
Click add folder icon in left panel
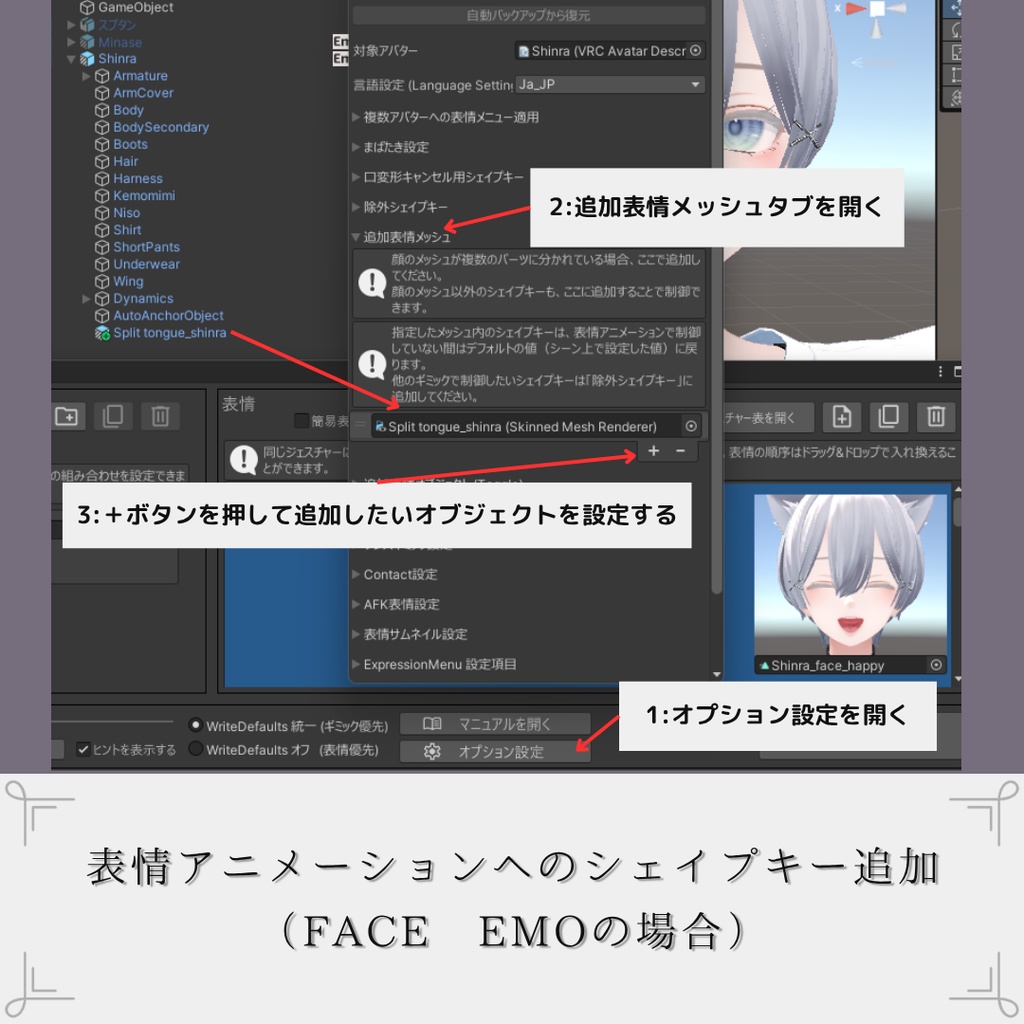pos(67,416)
